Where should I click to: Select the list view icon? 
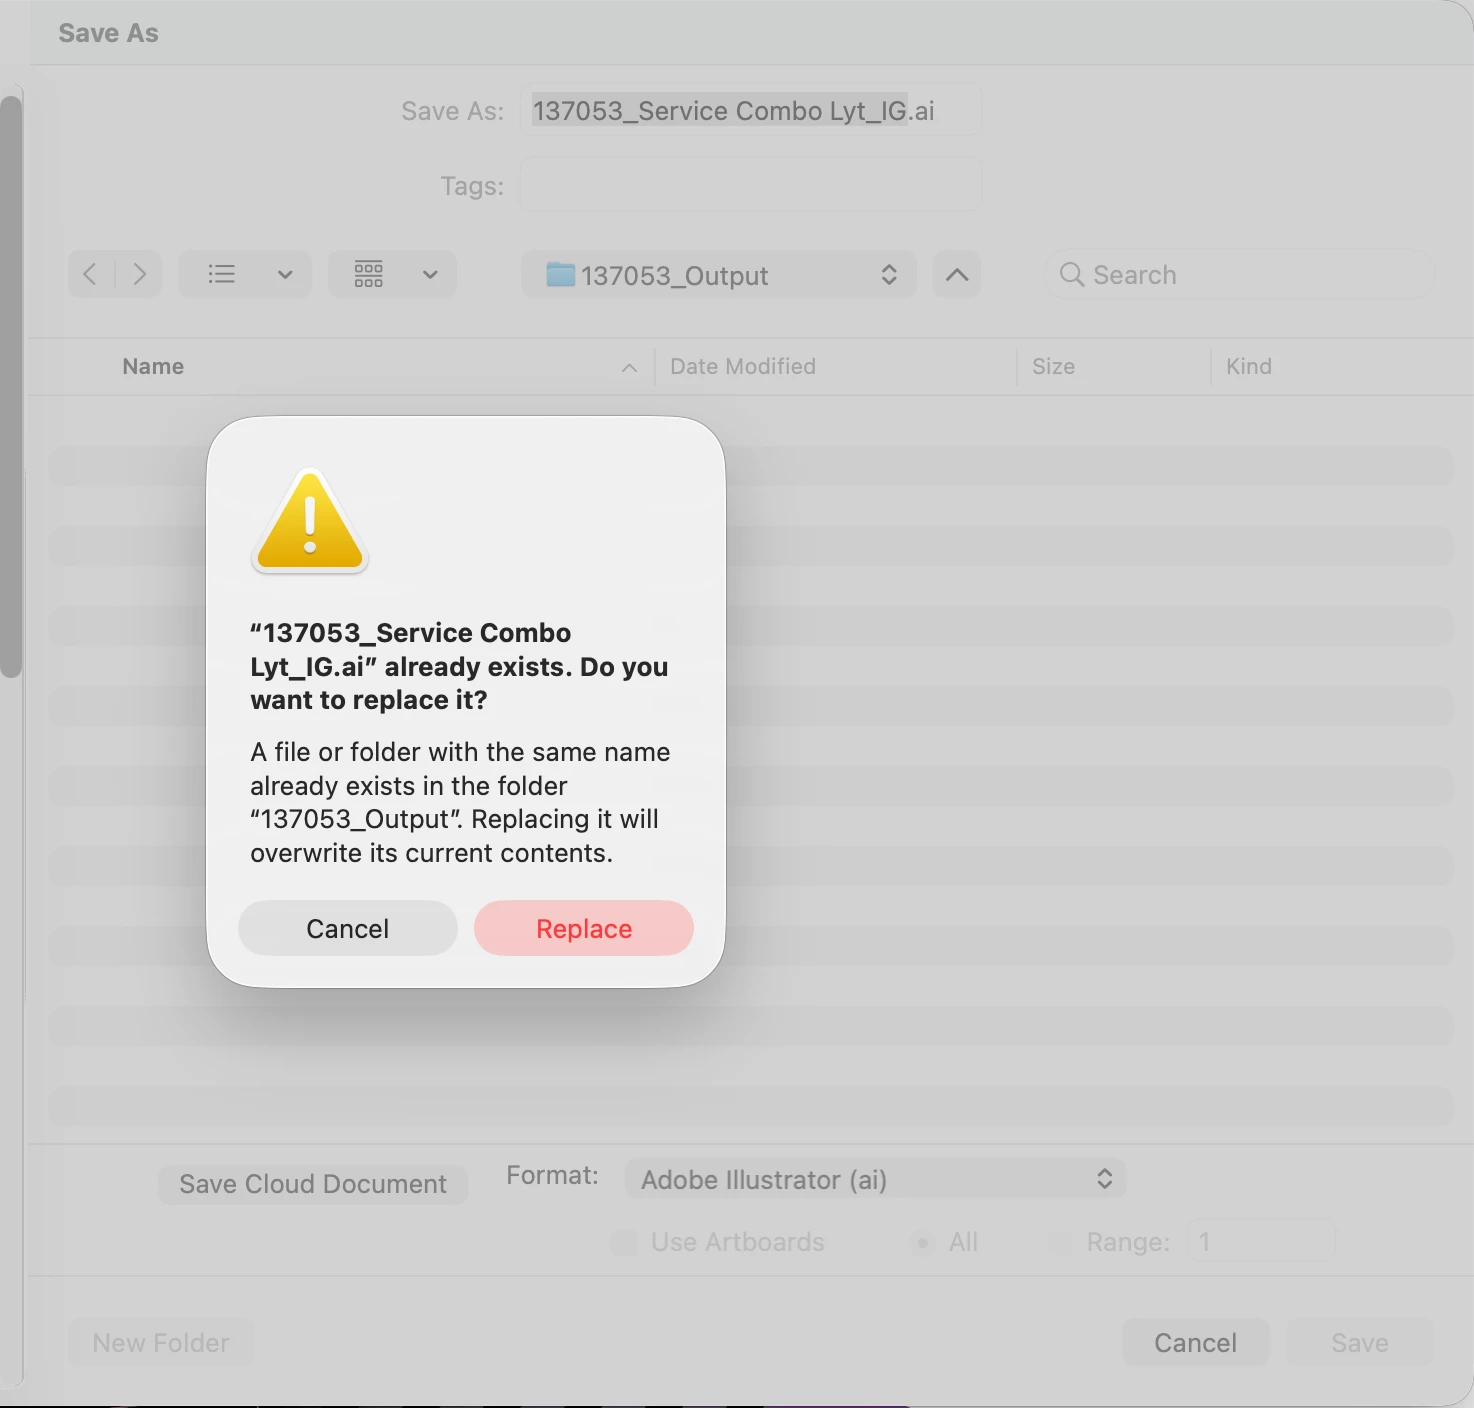pyautogui.click(x=222, y=274)
